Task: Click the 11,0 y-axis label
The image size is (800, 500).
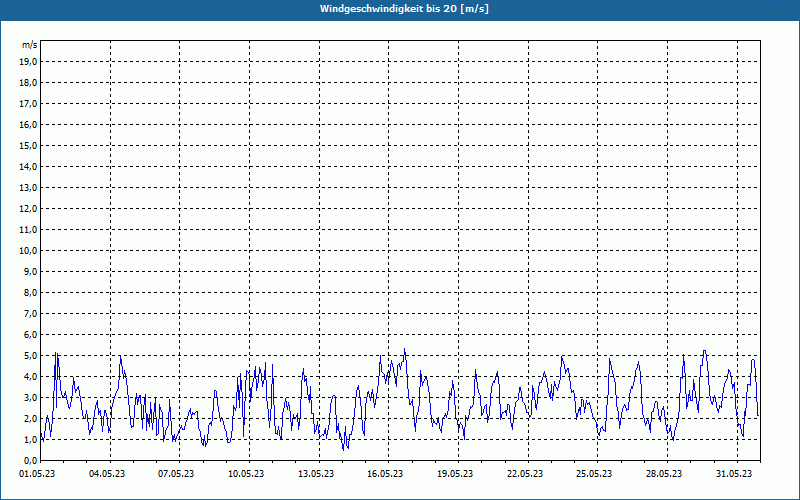Action: pyautogui.click(x=28, y=230)
